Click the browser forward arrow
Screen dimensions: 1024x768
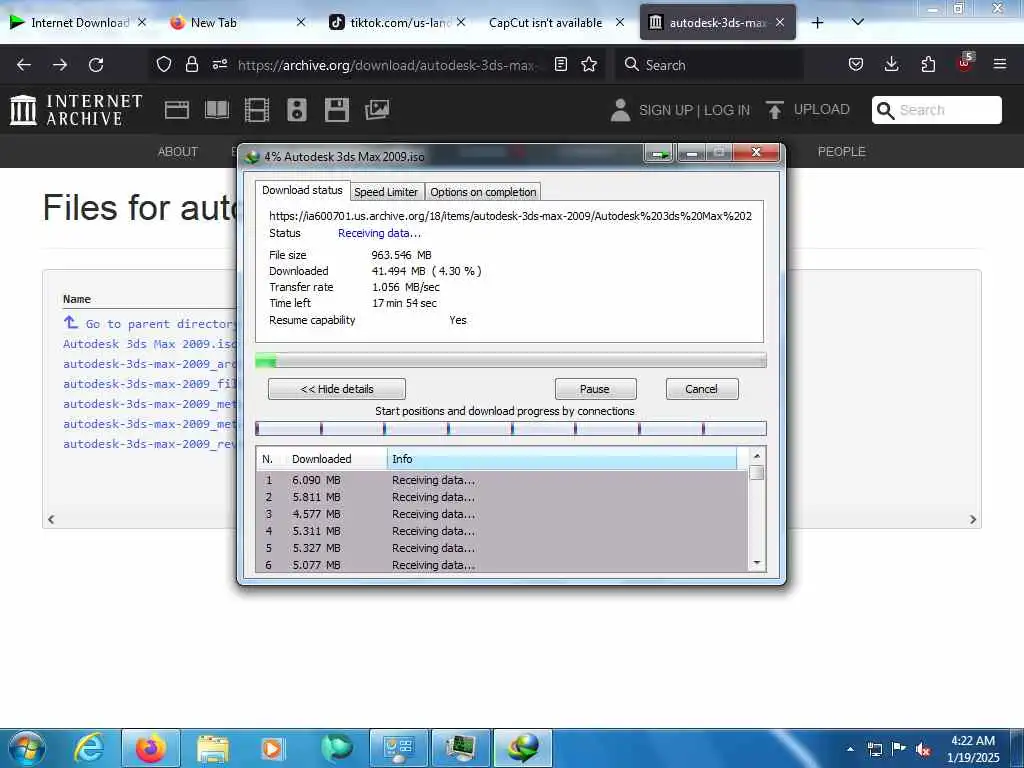[x=60, y=65]
